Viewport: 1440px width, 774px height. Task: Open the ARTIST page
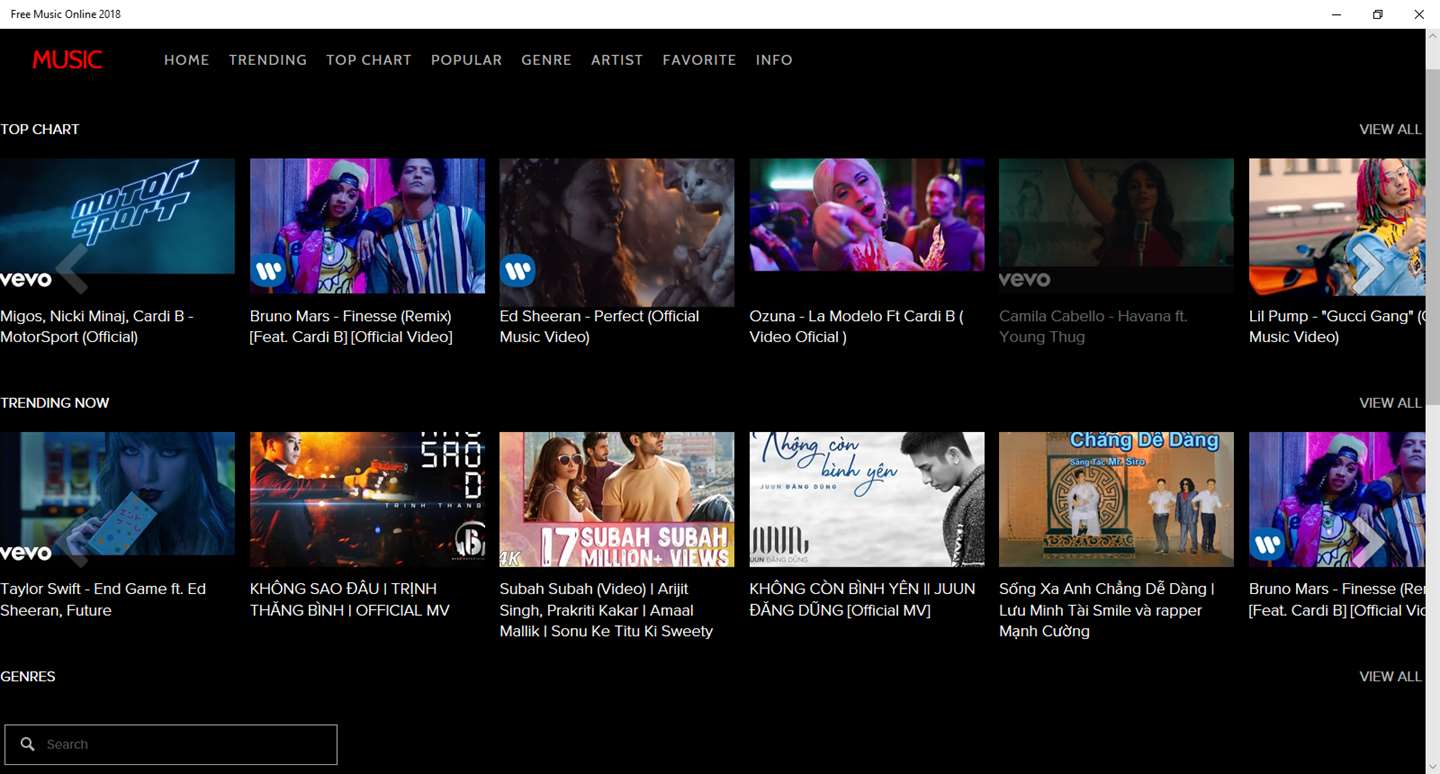pos(617,60)
